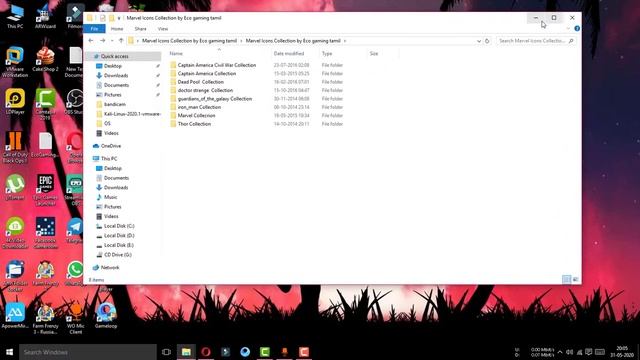This screenshot has height=360, width=640.
Task: Open the recent locations dropdown arrow
Action: tap(112, 41)
